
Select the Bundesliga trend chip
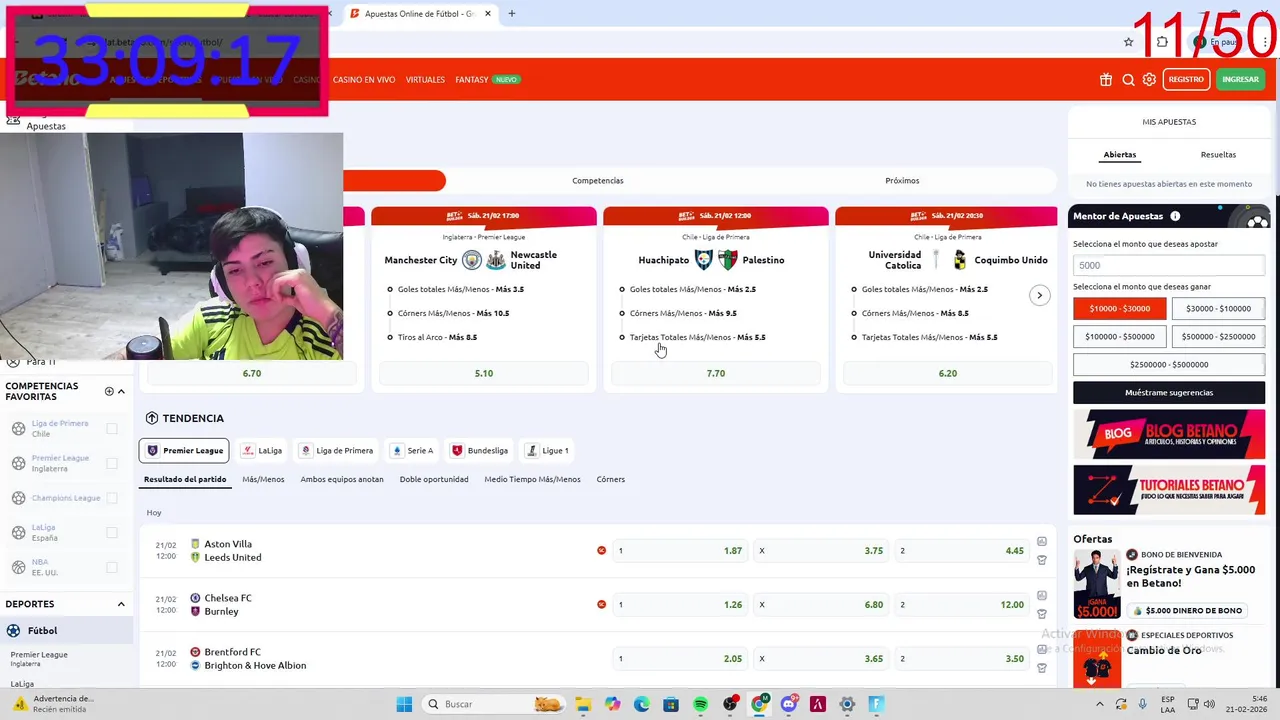click(480, 450)
